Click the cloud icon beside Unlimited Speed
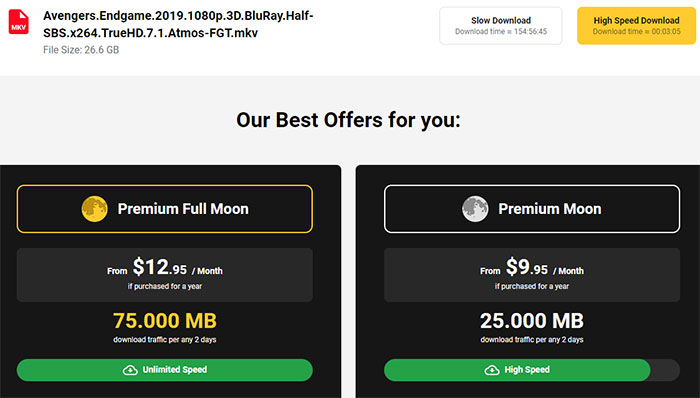 click(130, 370)
